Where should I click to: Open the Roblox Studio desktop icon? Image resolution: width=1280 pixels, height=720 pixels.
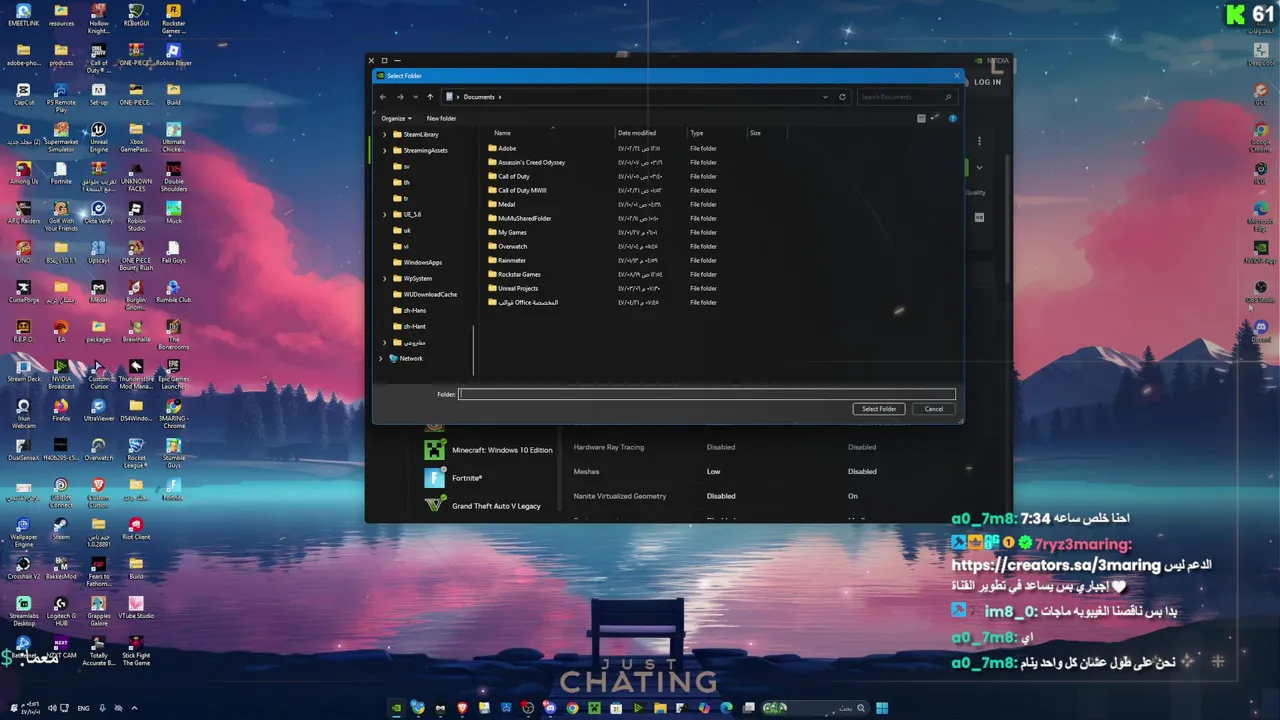[x=136, y=215]
